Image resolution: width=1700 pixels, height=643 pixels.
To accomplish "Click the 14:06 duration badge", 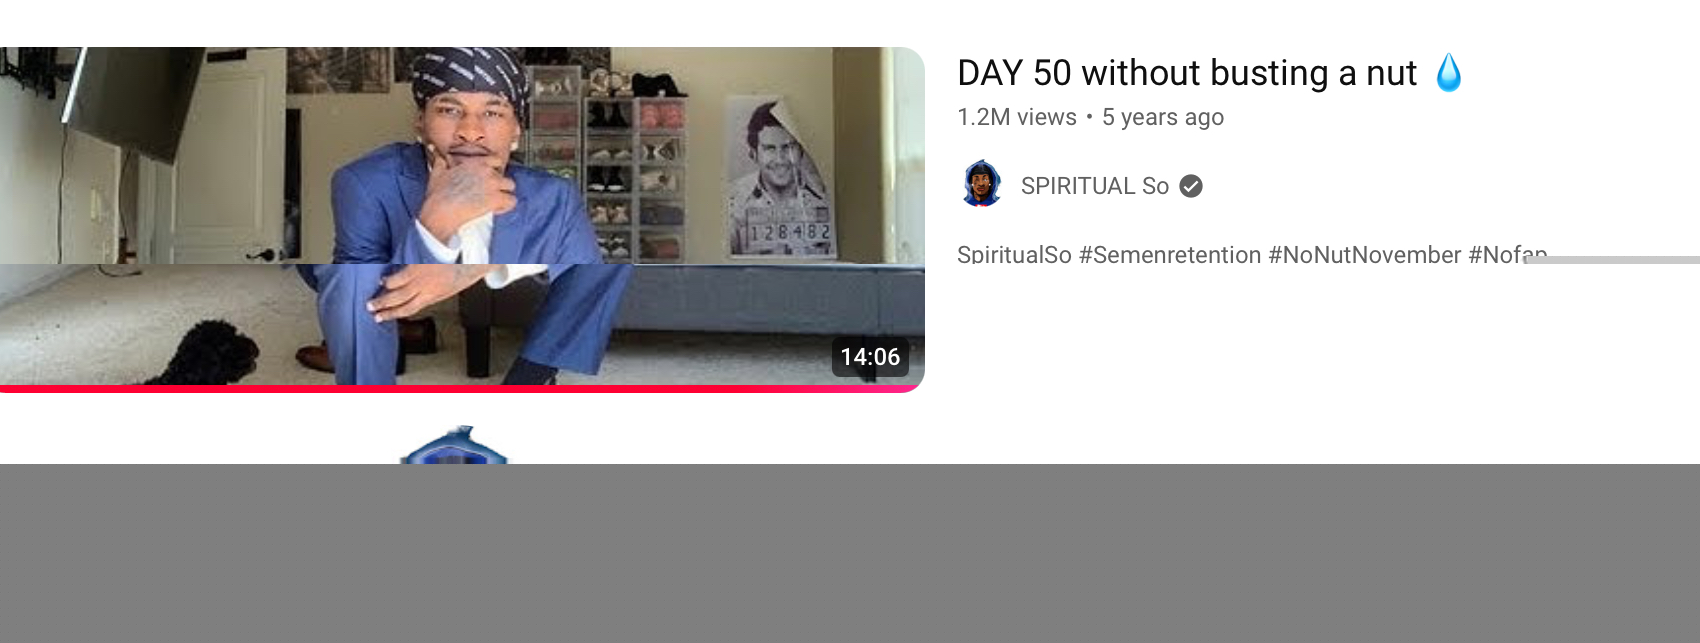I will point(870,357).
